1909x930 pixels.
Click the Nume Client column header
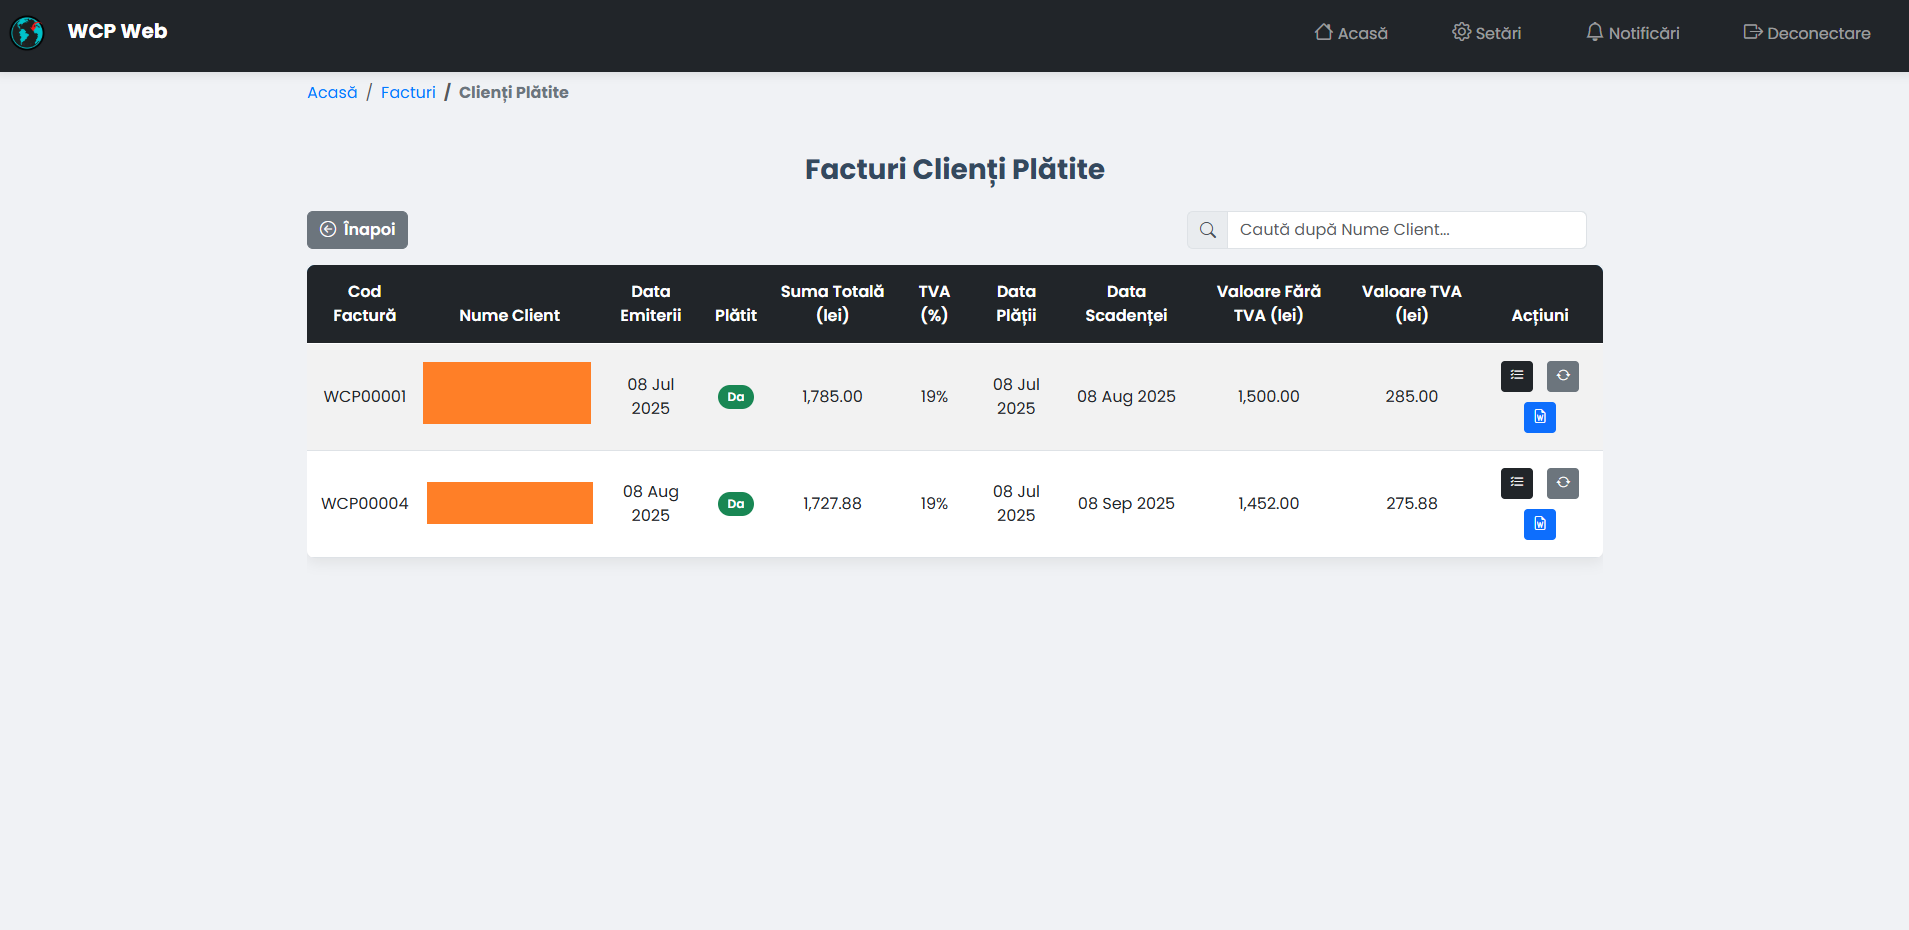(x=509, y=315)
